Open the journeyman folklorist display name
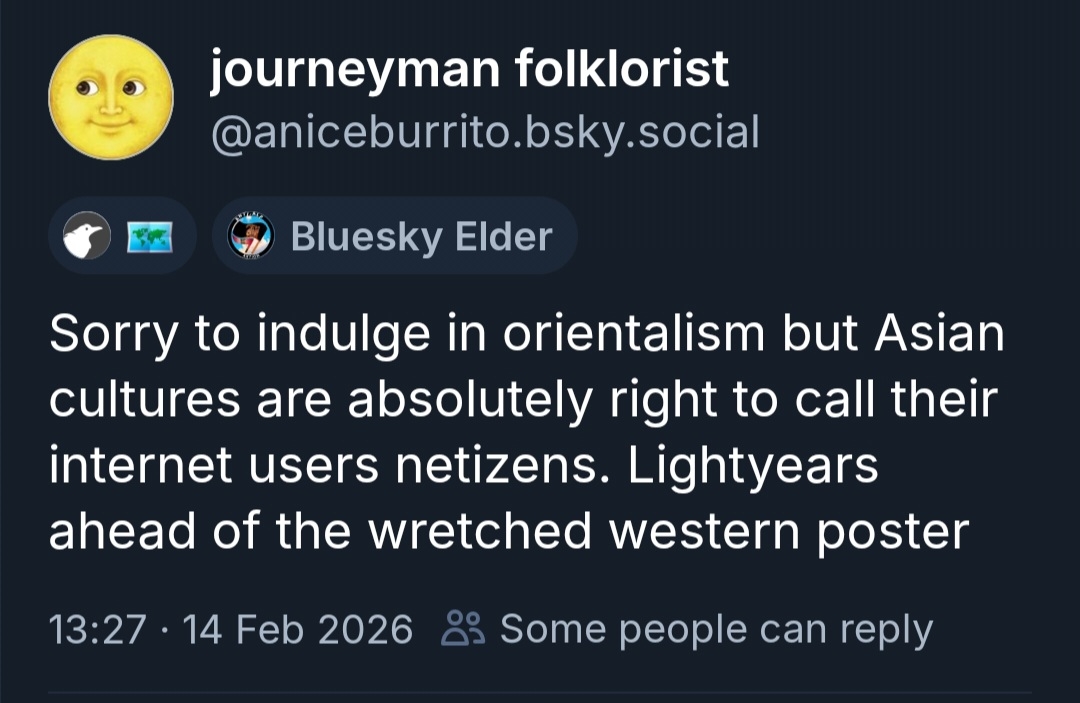Image resolution: width=1080 pixels, height=703 pixels. coord(469,70)
